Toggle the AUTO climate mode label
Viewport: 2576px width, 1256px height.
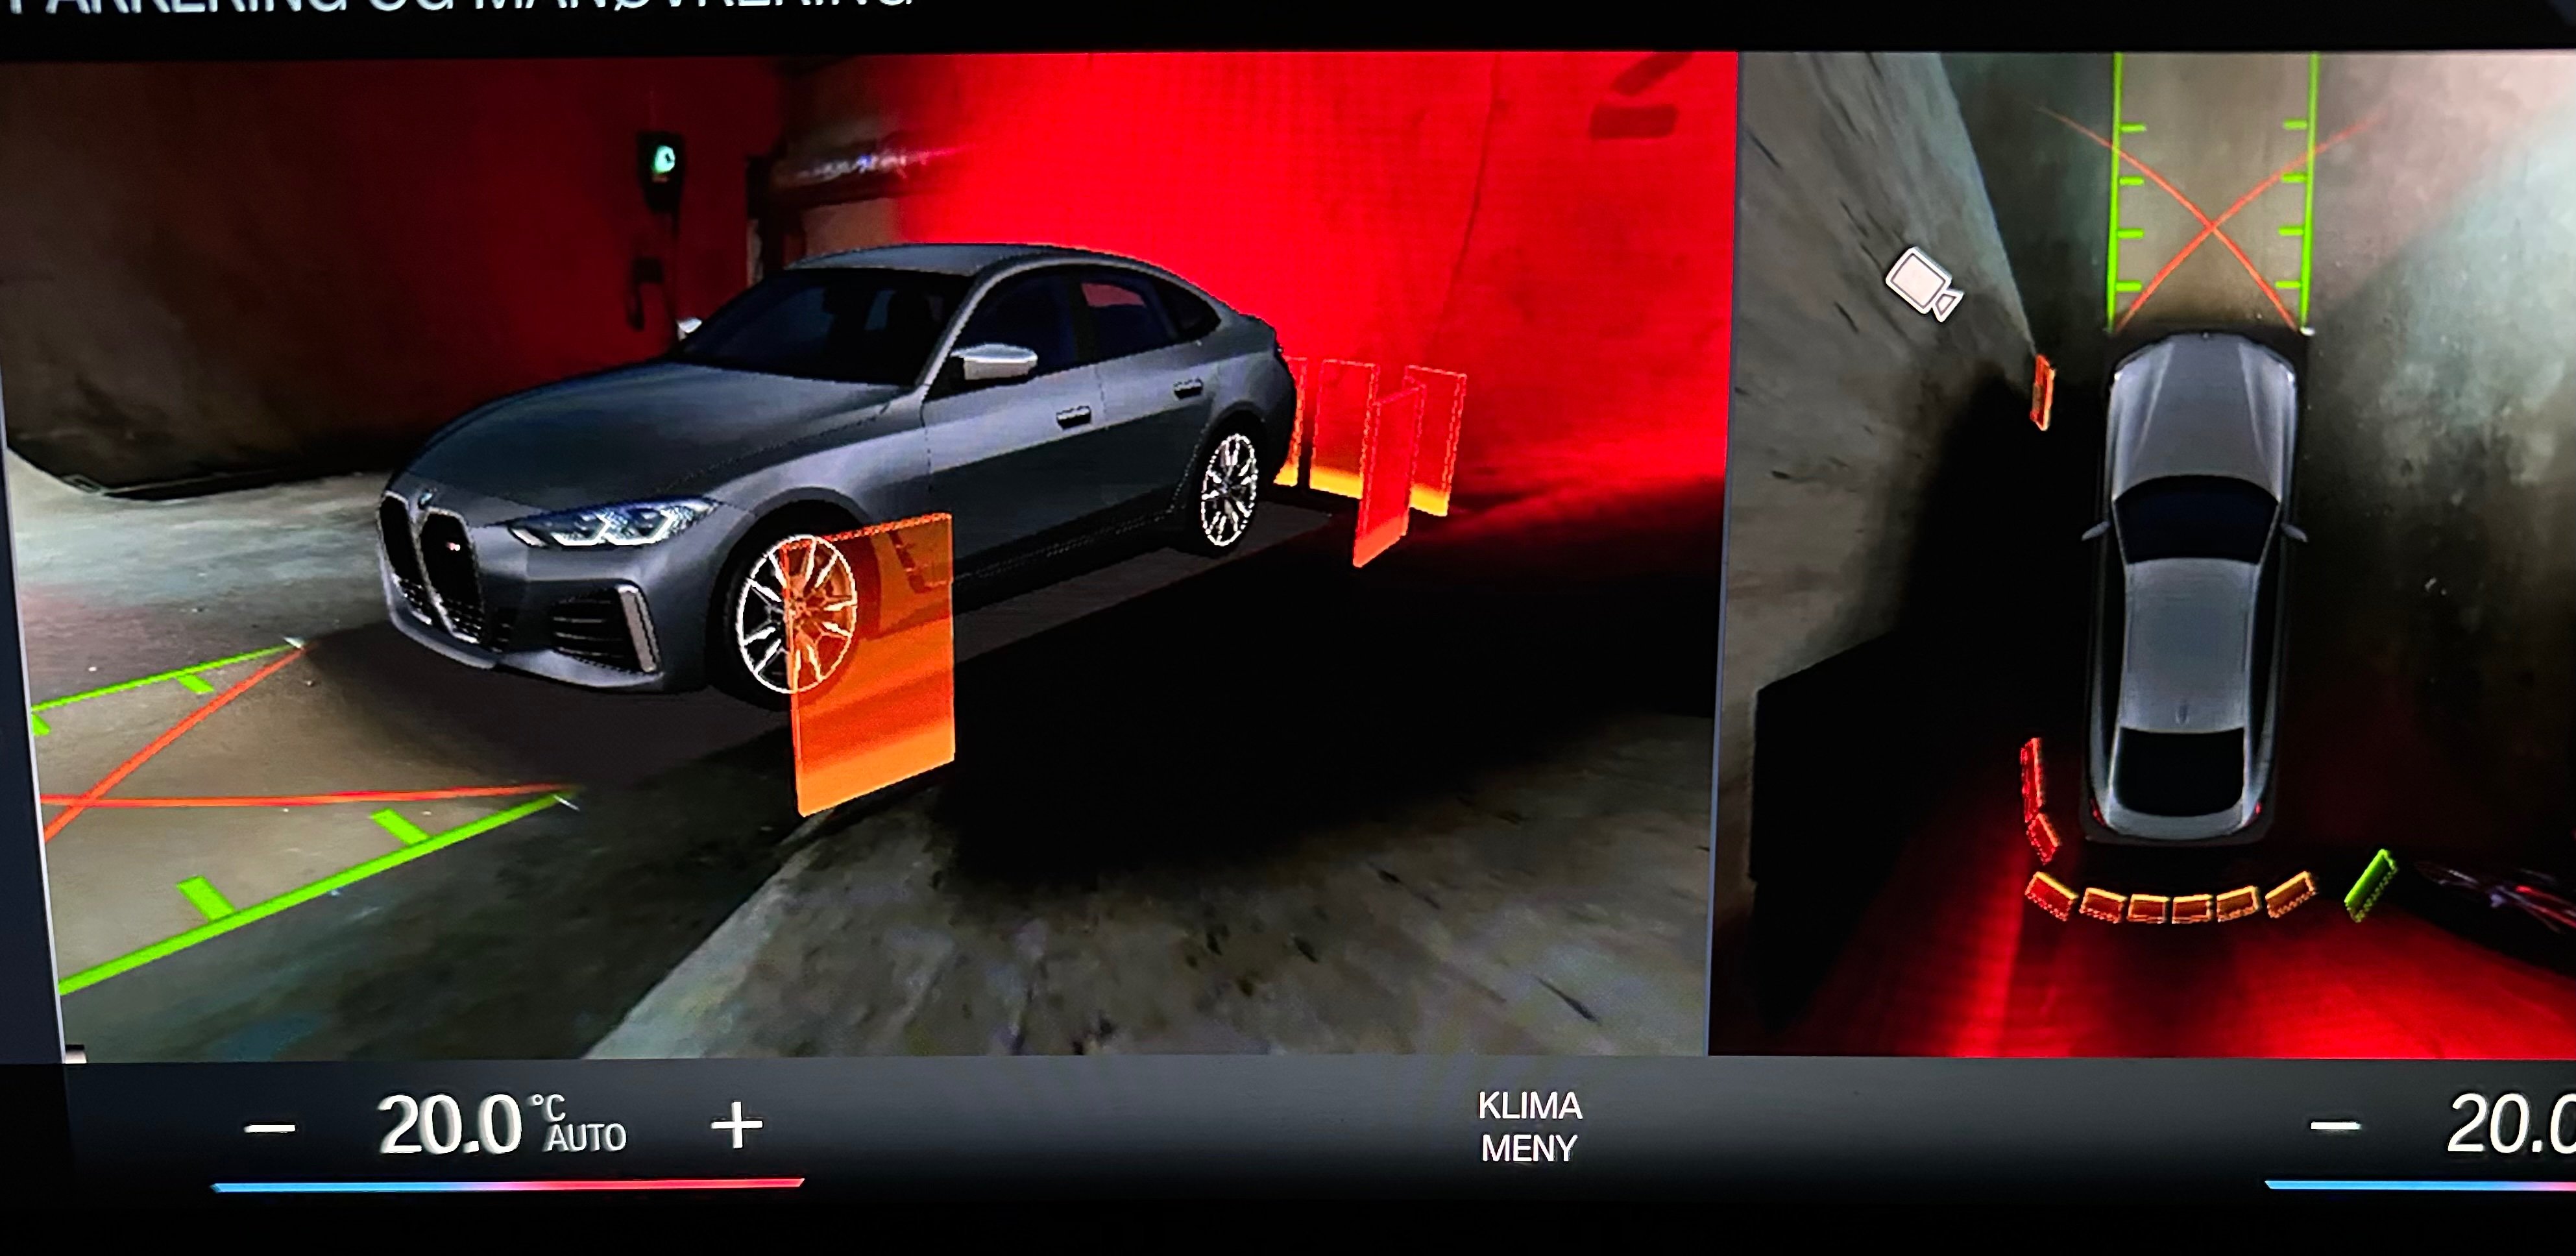[x=586, y=1138]
